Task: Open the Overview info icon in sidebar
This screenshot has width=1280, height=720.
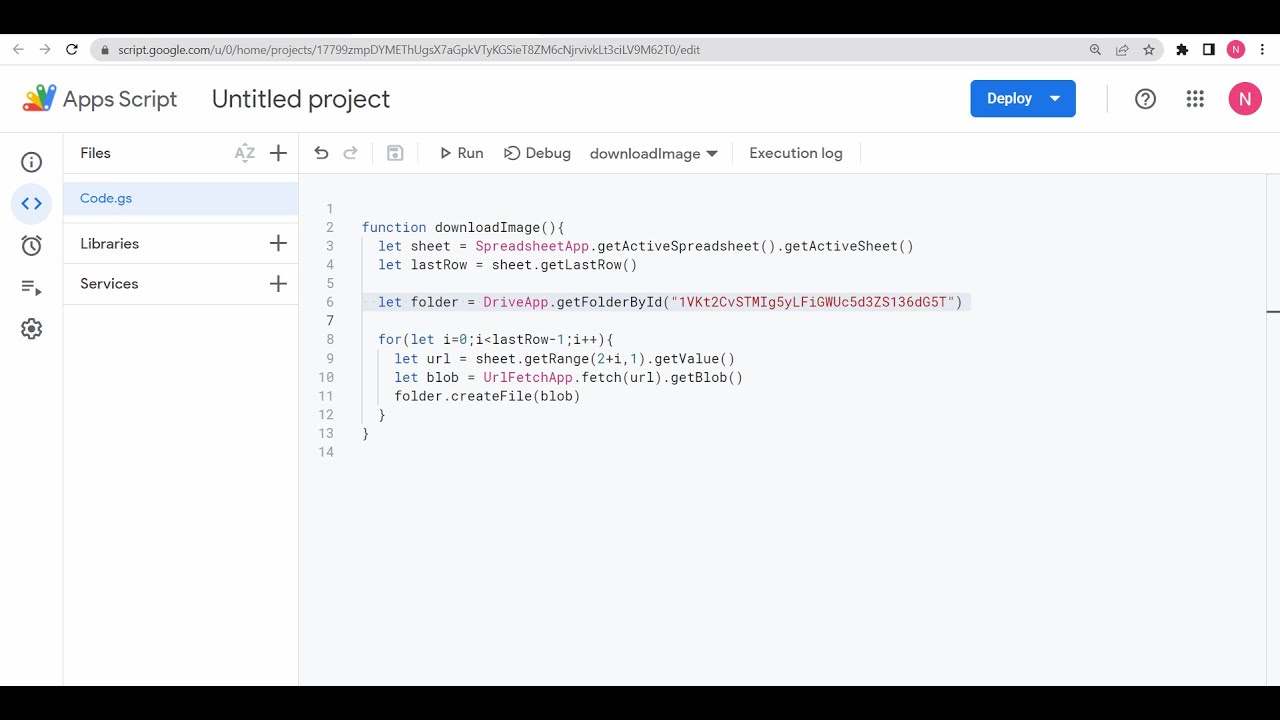Action: [x=31, y=162]
